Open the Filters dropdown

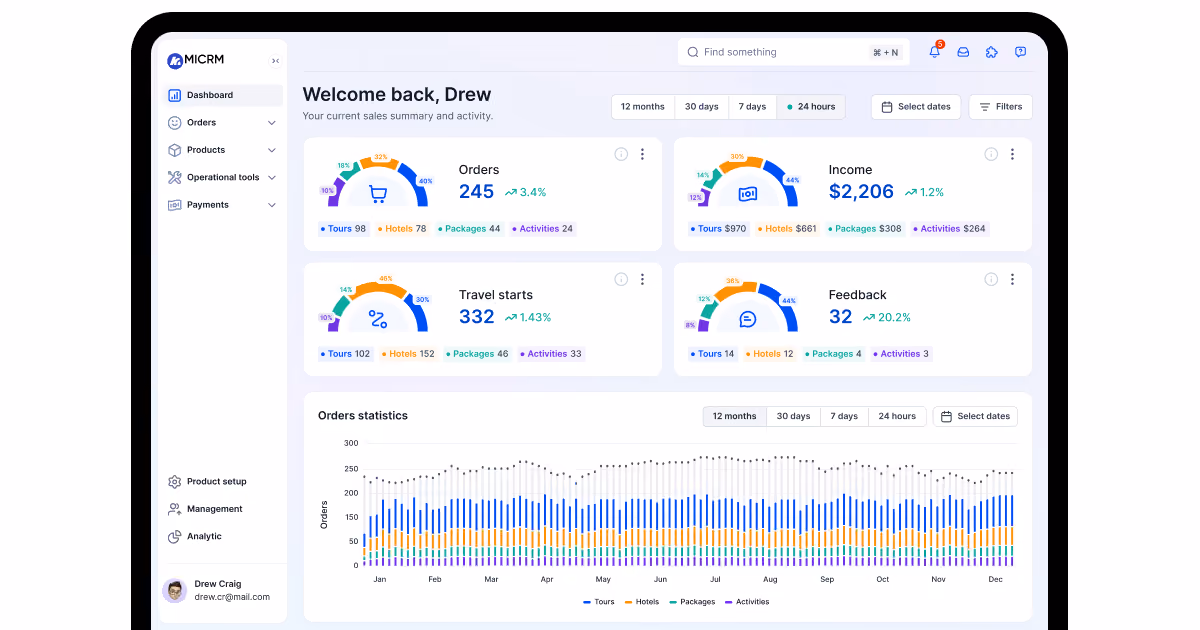click(x=1000, y=107)
